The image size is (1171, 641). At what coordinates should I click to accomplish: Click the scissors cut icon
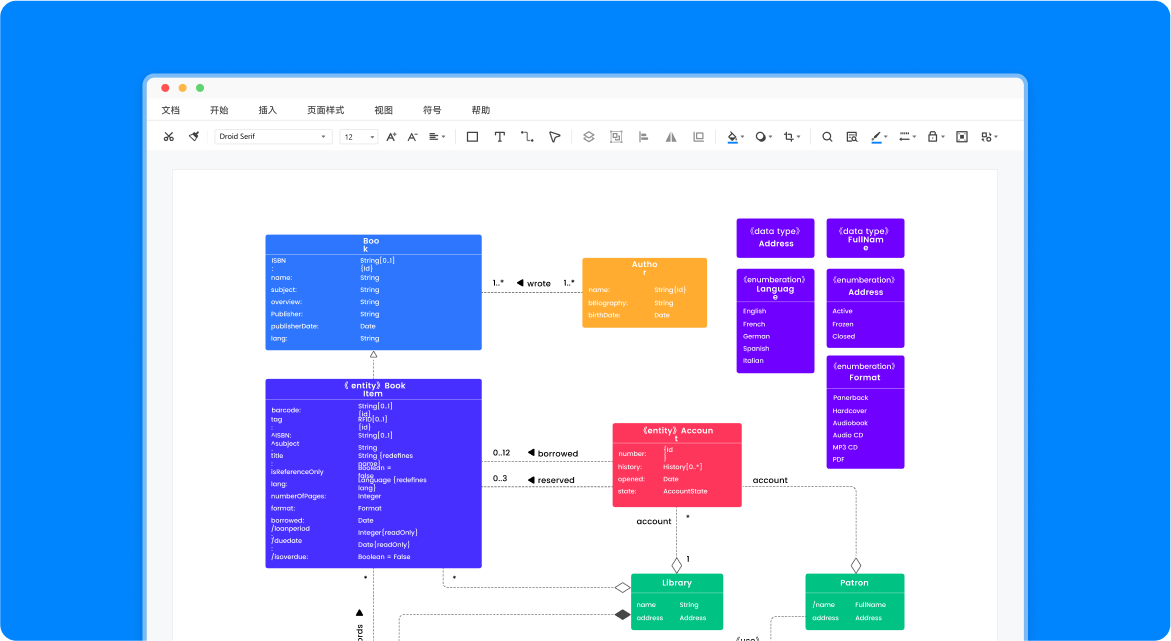(169, 137)
